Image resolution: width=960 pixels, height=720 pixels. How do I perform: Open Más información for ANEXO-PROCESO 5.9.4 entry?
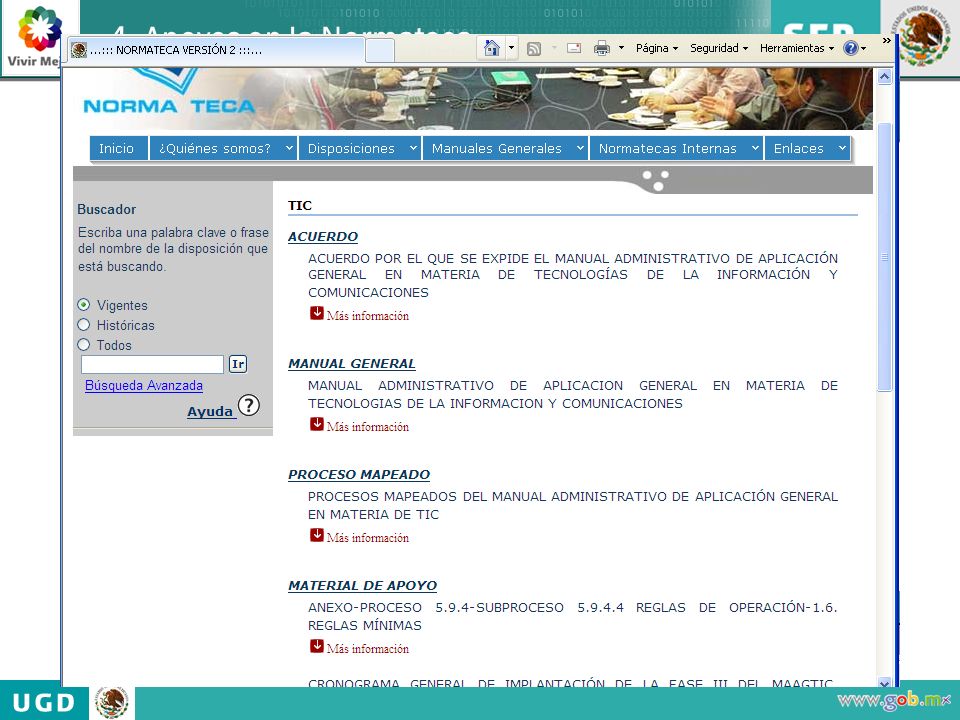[x=367, y=648]
